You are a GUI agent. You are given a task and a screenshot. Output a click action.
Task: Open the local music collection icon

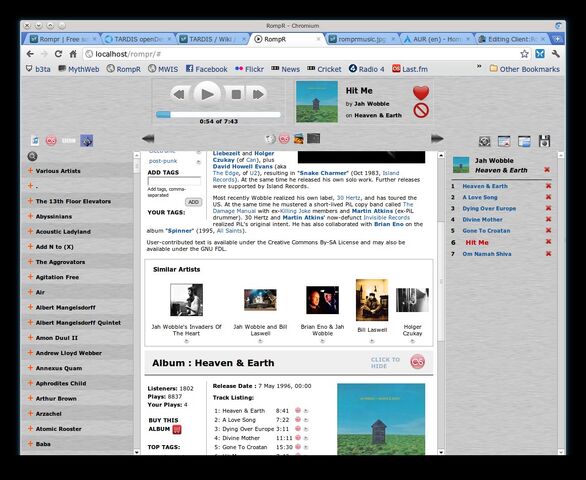coord(35,141)
